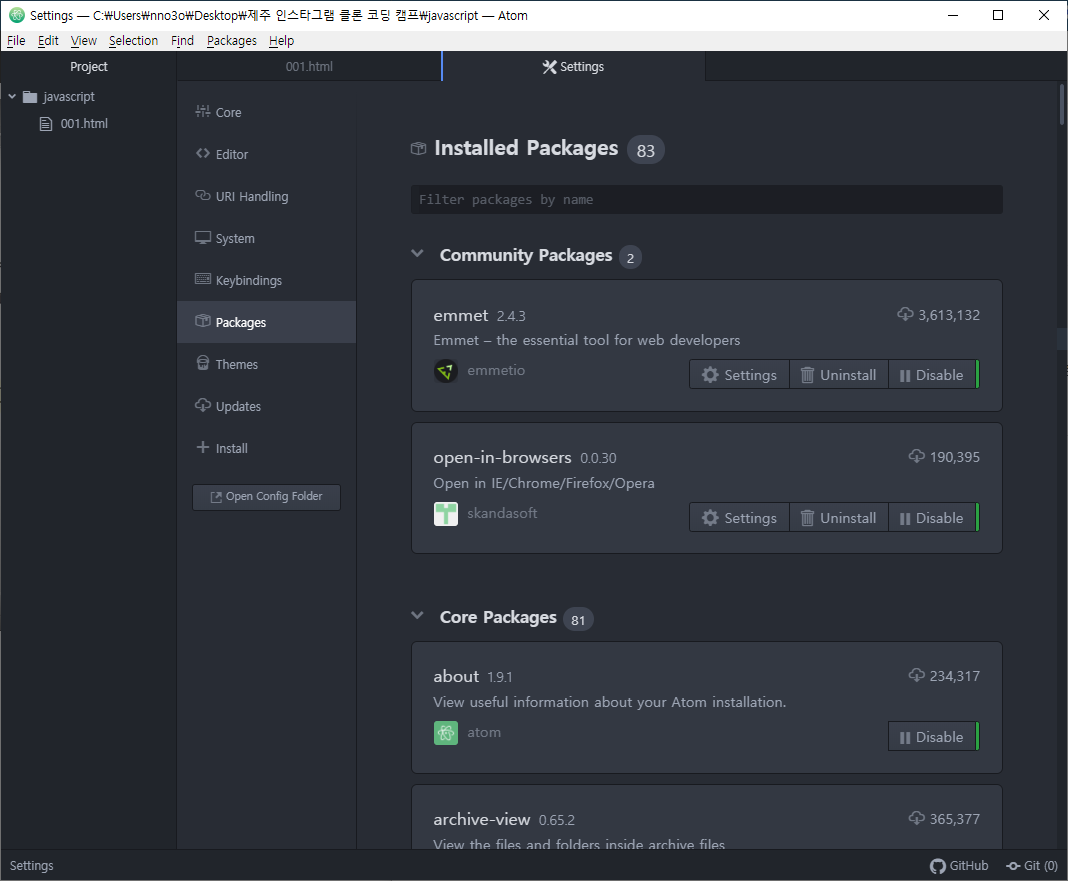The image size is (1068, 881).
Task: Open the emmetio author link
Action: click(x=496, y=371)
